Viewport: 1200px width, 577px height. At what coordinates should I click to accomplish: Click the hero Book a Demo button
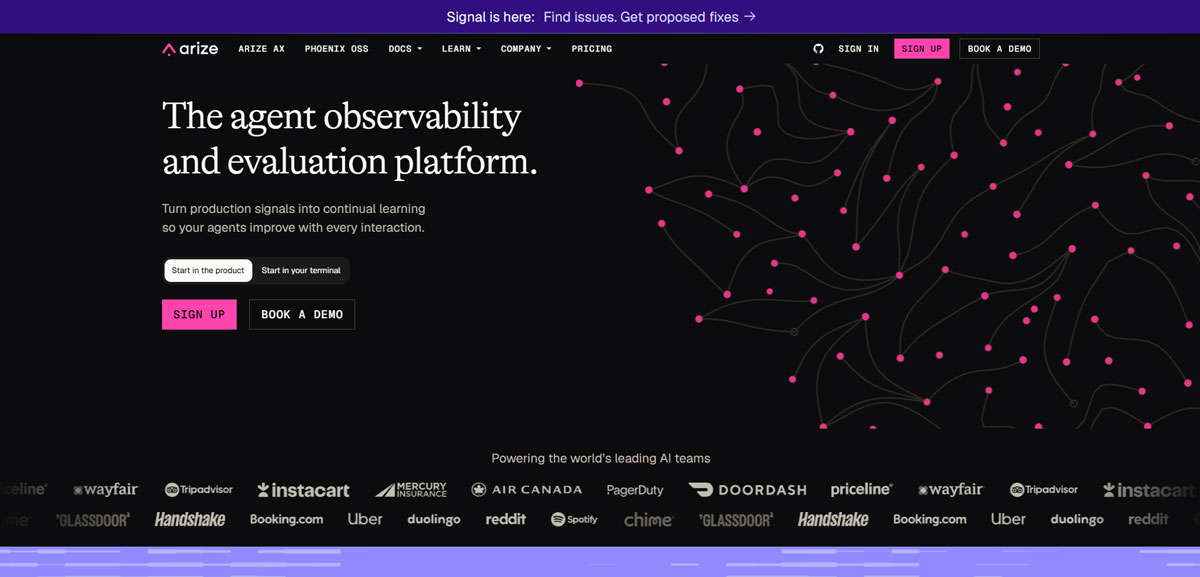coord(302,314)
